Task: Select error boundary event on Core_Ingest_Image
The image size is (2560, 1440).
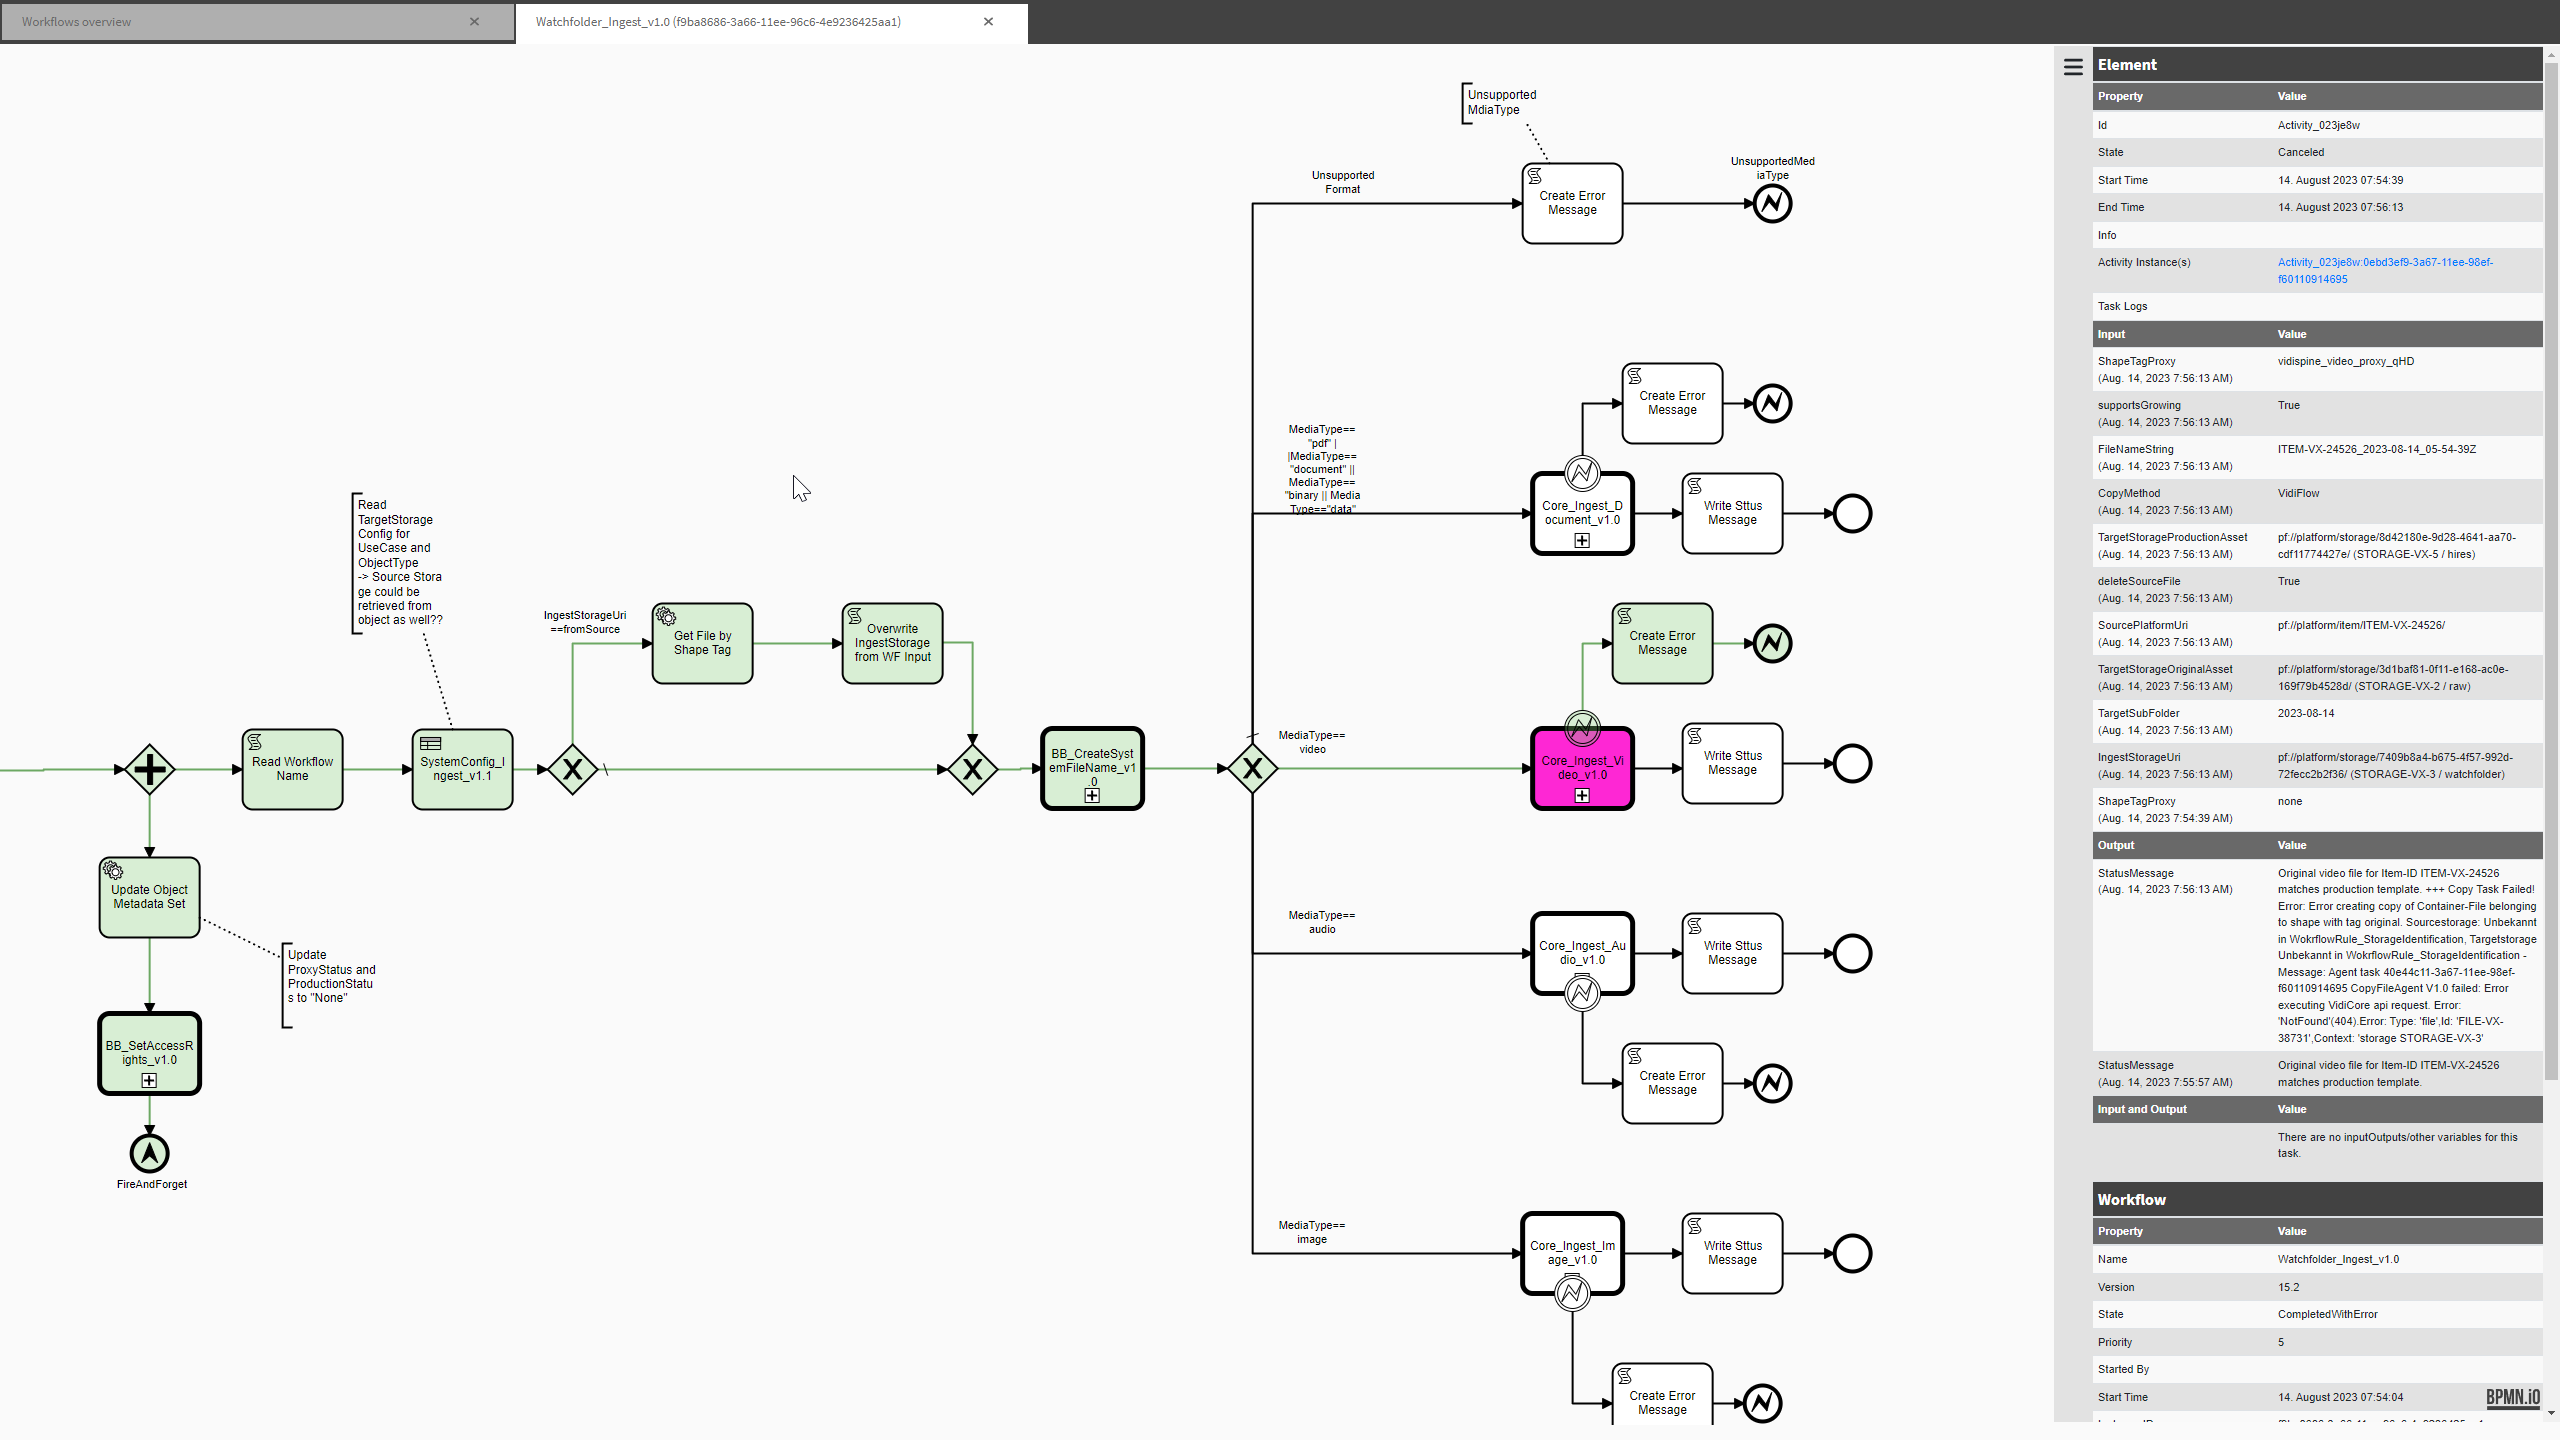Action: click(x=1572, y=1293)
